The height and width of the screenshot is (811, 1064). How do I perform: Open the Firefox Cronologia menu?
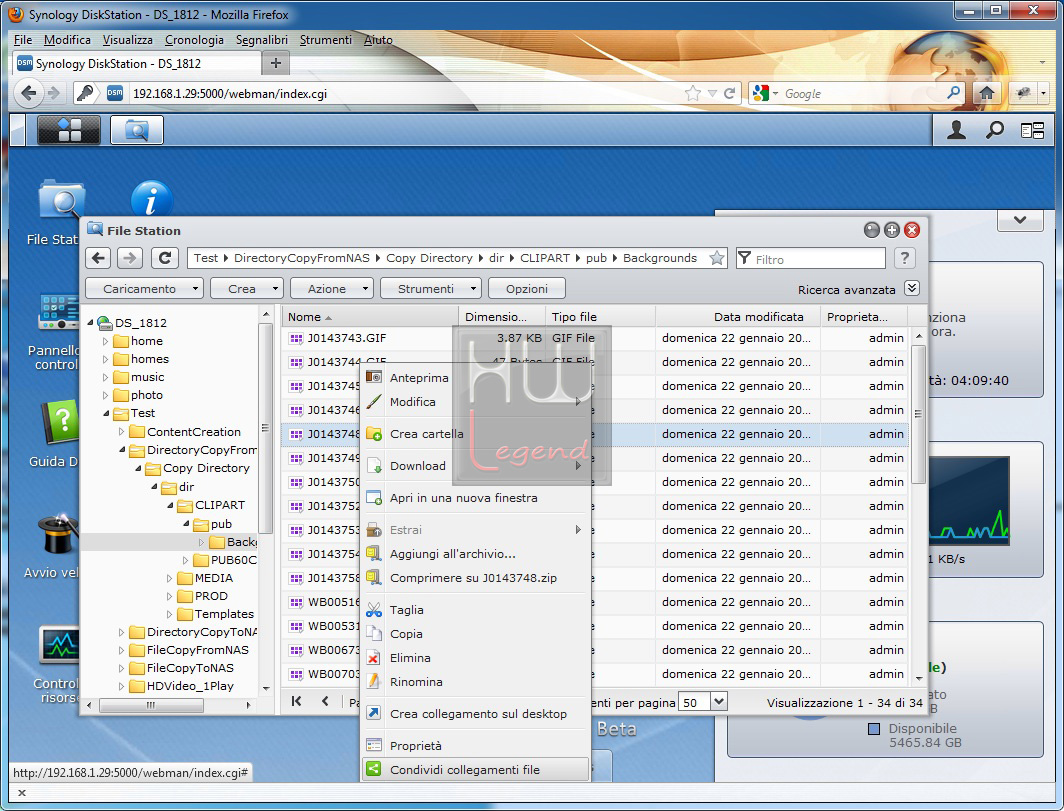[194, 40]
